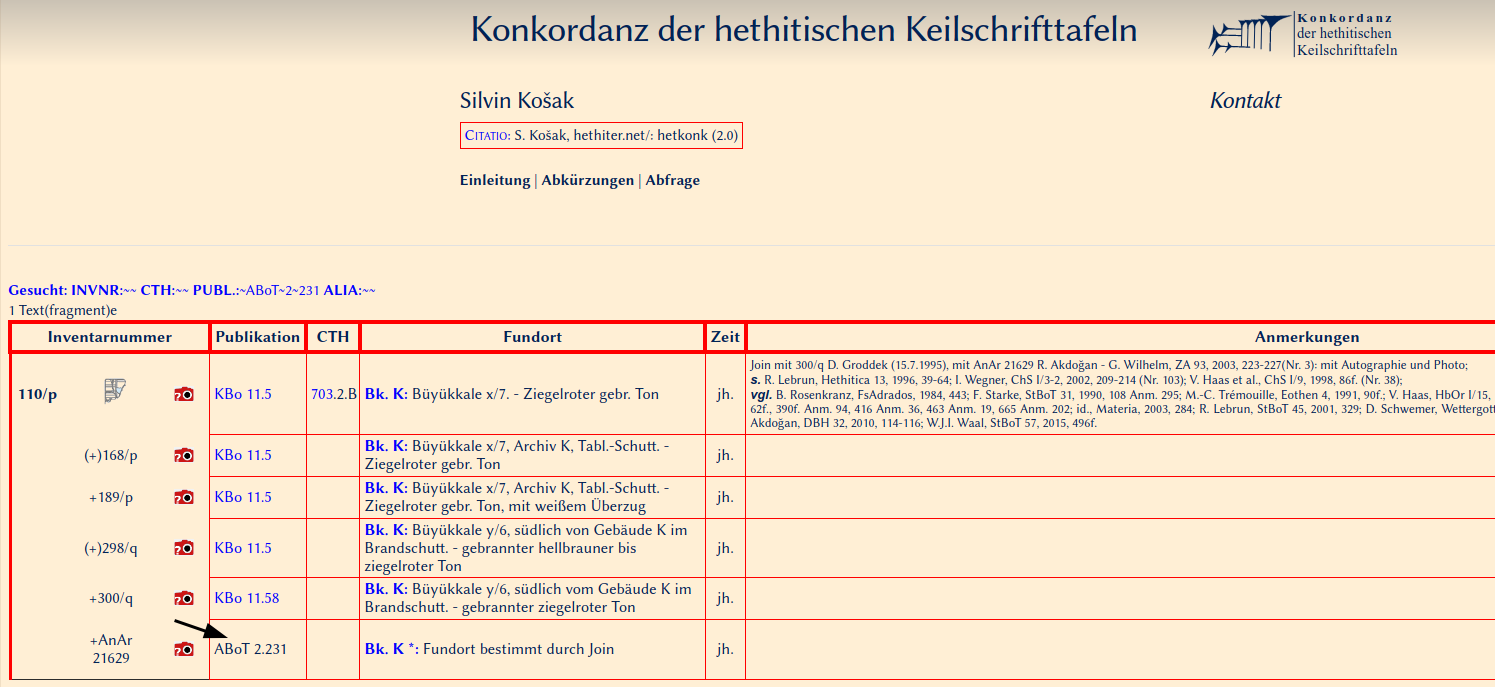Follow the CTH 703.2.B link
Screen dimensions: 1495x687
click(333, 395)
